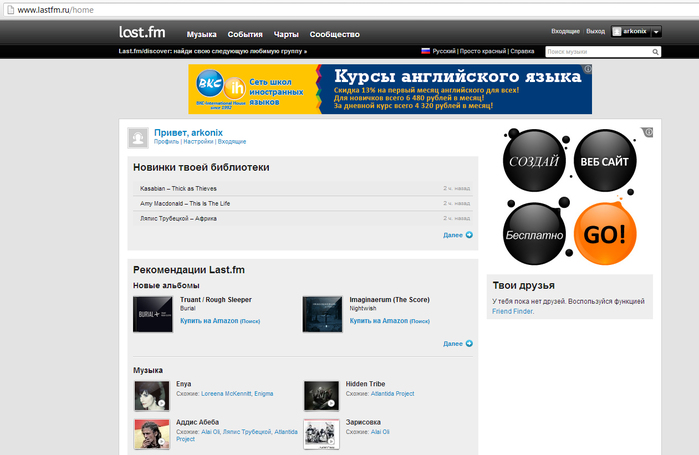Viewport: 699px width, 455px height.
Task: Click the profile avatar beside Привет, arkonix
Action: pos(138,138)
